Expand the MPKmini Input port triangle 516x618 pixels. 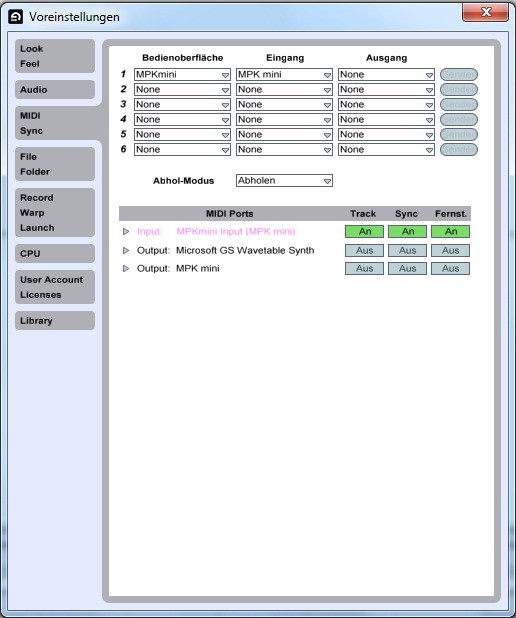coord(126,231)
